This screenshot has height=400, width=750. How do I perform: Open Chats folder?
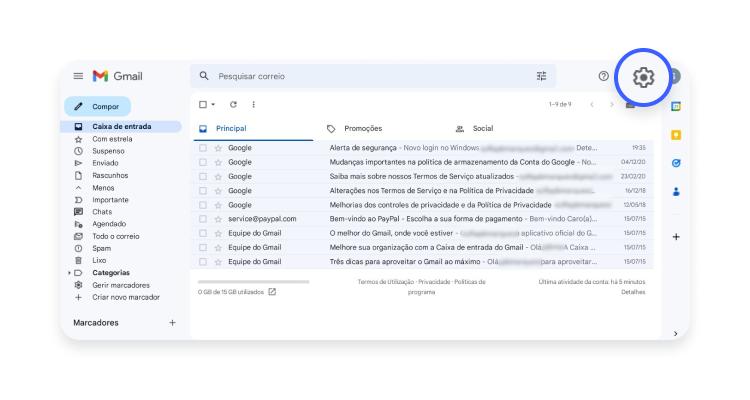102,212
